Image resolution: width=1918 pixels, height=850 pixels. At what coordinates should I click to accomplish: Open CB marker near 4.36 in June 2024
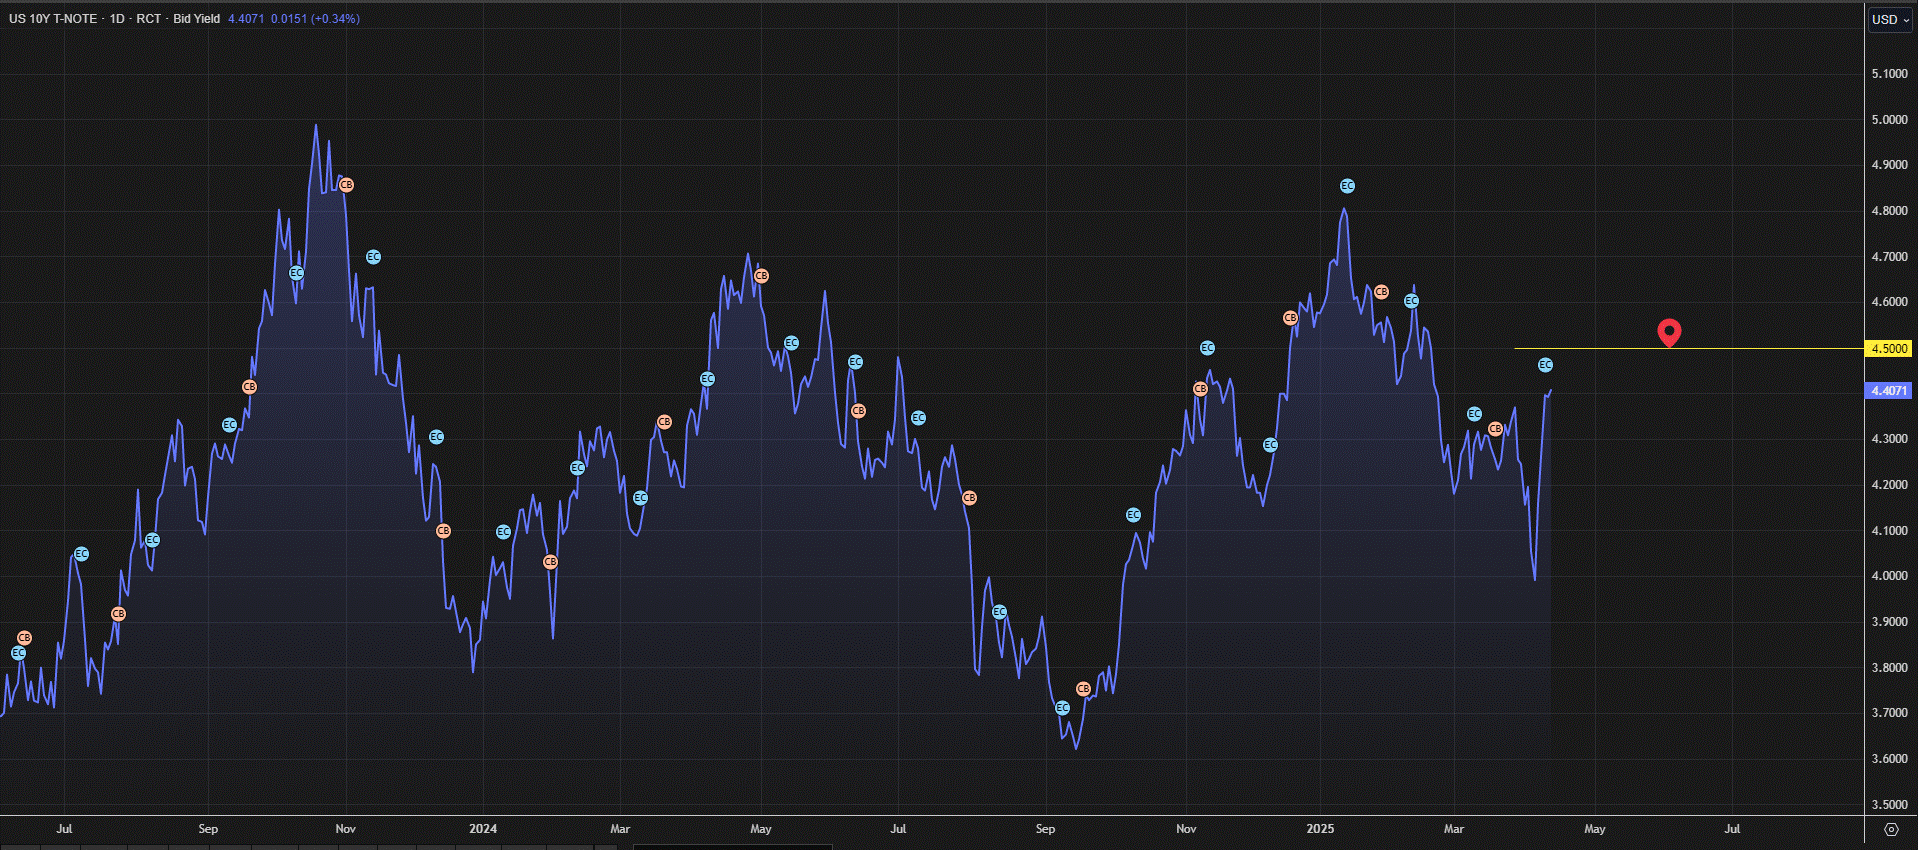[x=858, y=411]
